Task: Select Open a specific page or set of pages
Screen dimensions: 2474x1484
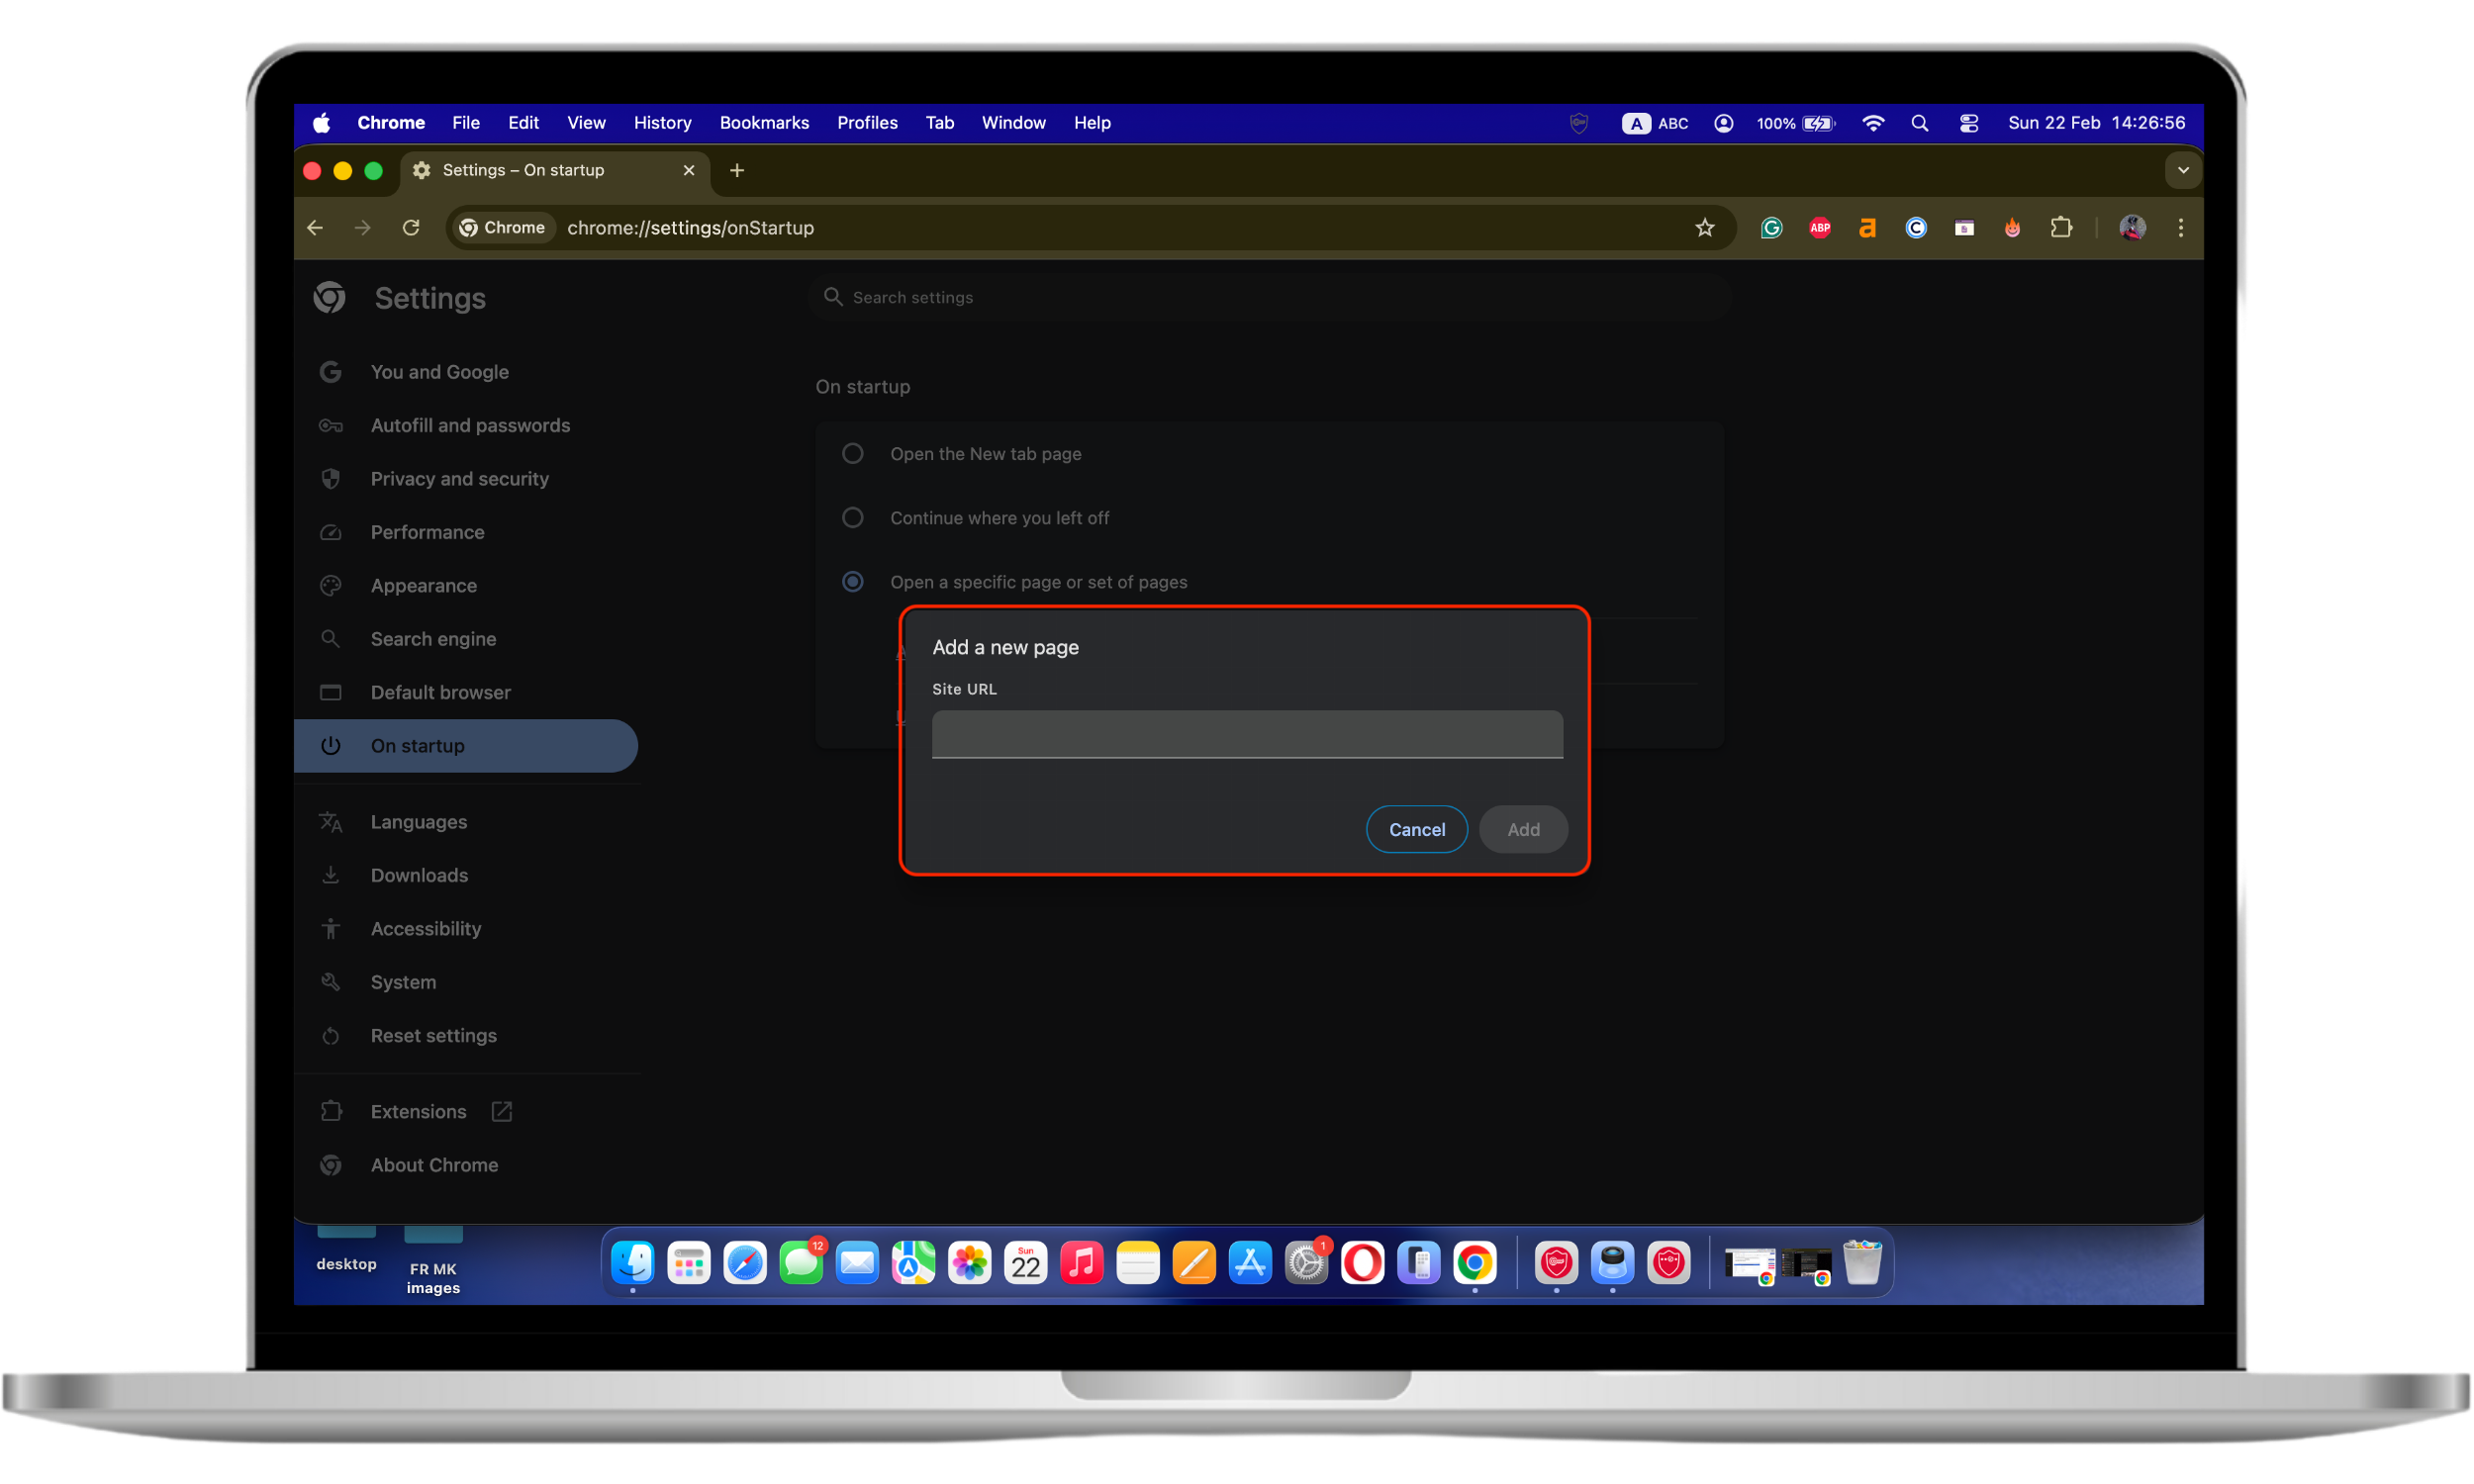Action: tap(852, 581)
